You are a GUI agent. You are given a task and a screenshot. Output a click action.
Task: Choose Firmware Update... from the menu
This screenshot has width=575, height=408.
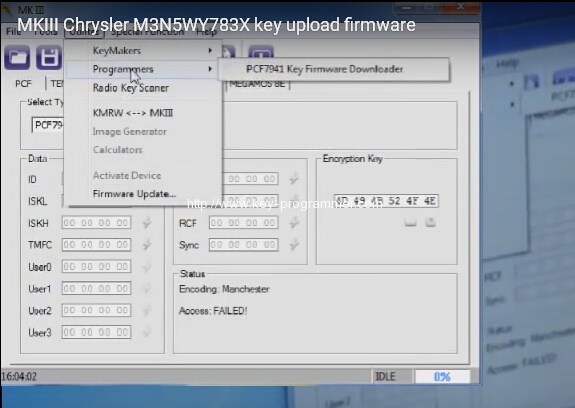[143, 194]
